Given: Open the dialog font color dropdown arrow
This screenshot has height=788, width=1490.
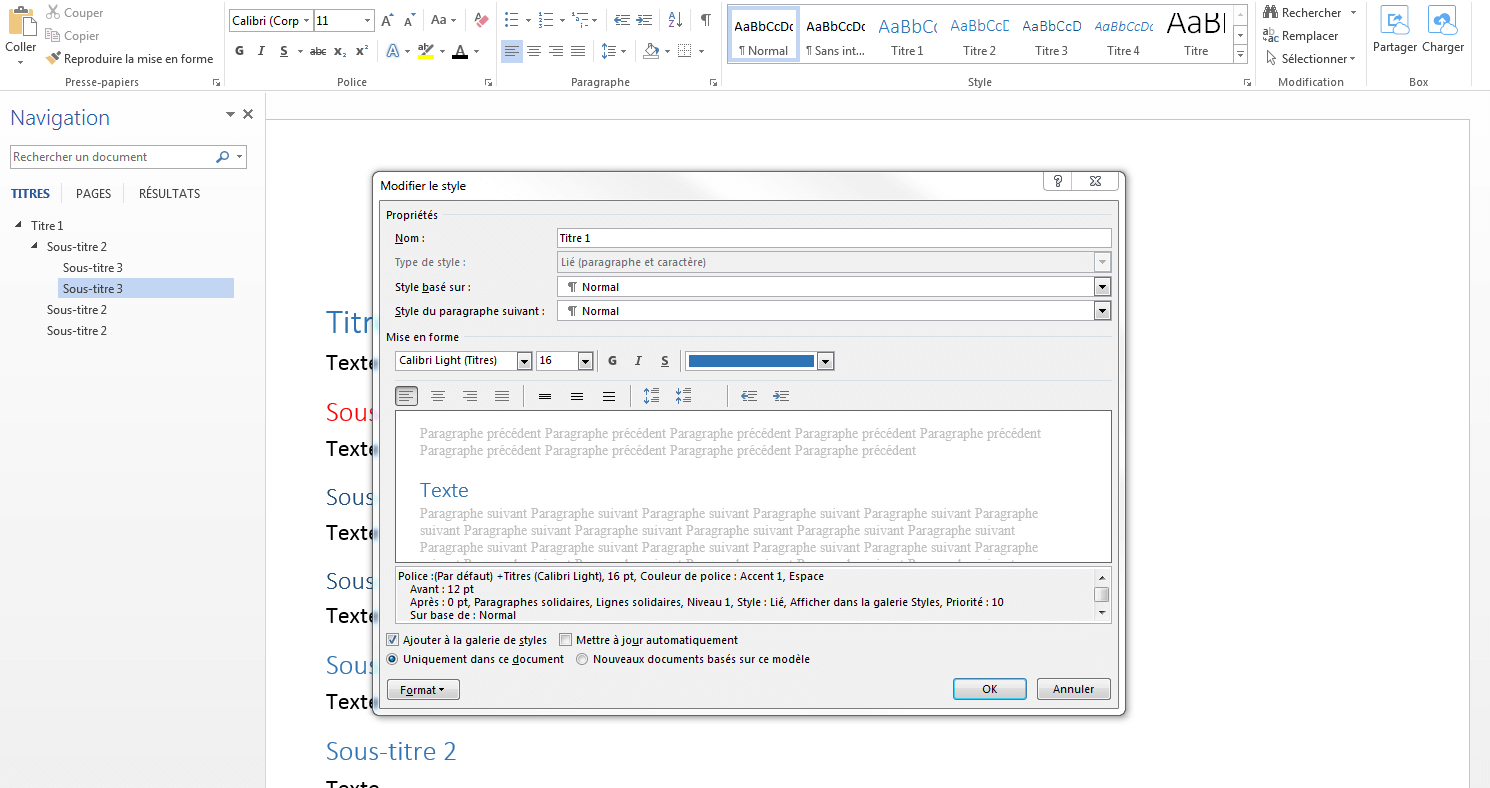Looking at the screenshot, I should tap(826, 361).
